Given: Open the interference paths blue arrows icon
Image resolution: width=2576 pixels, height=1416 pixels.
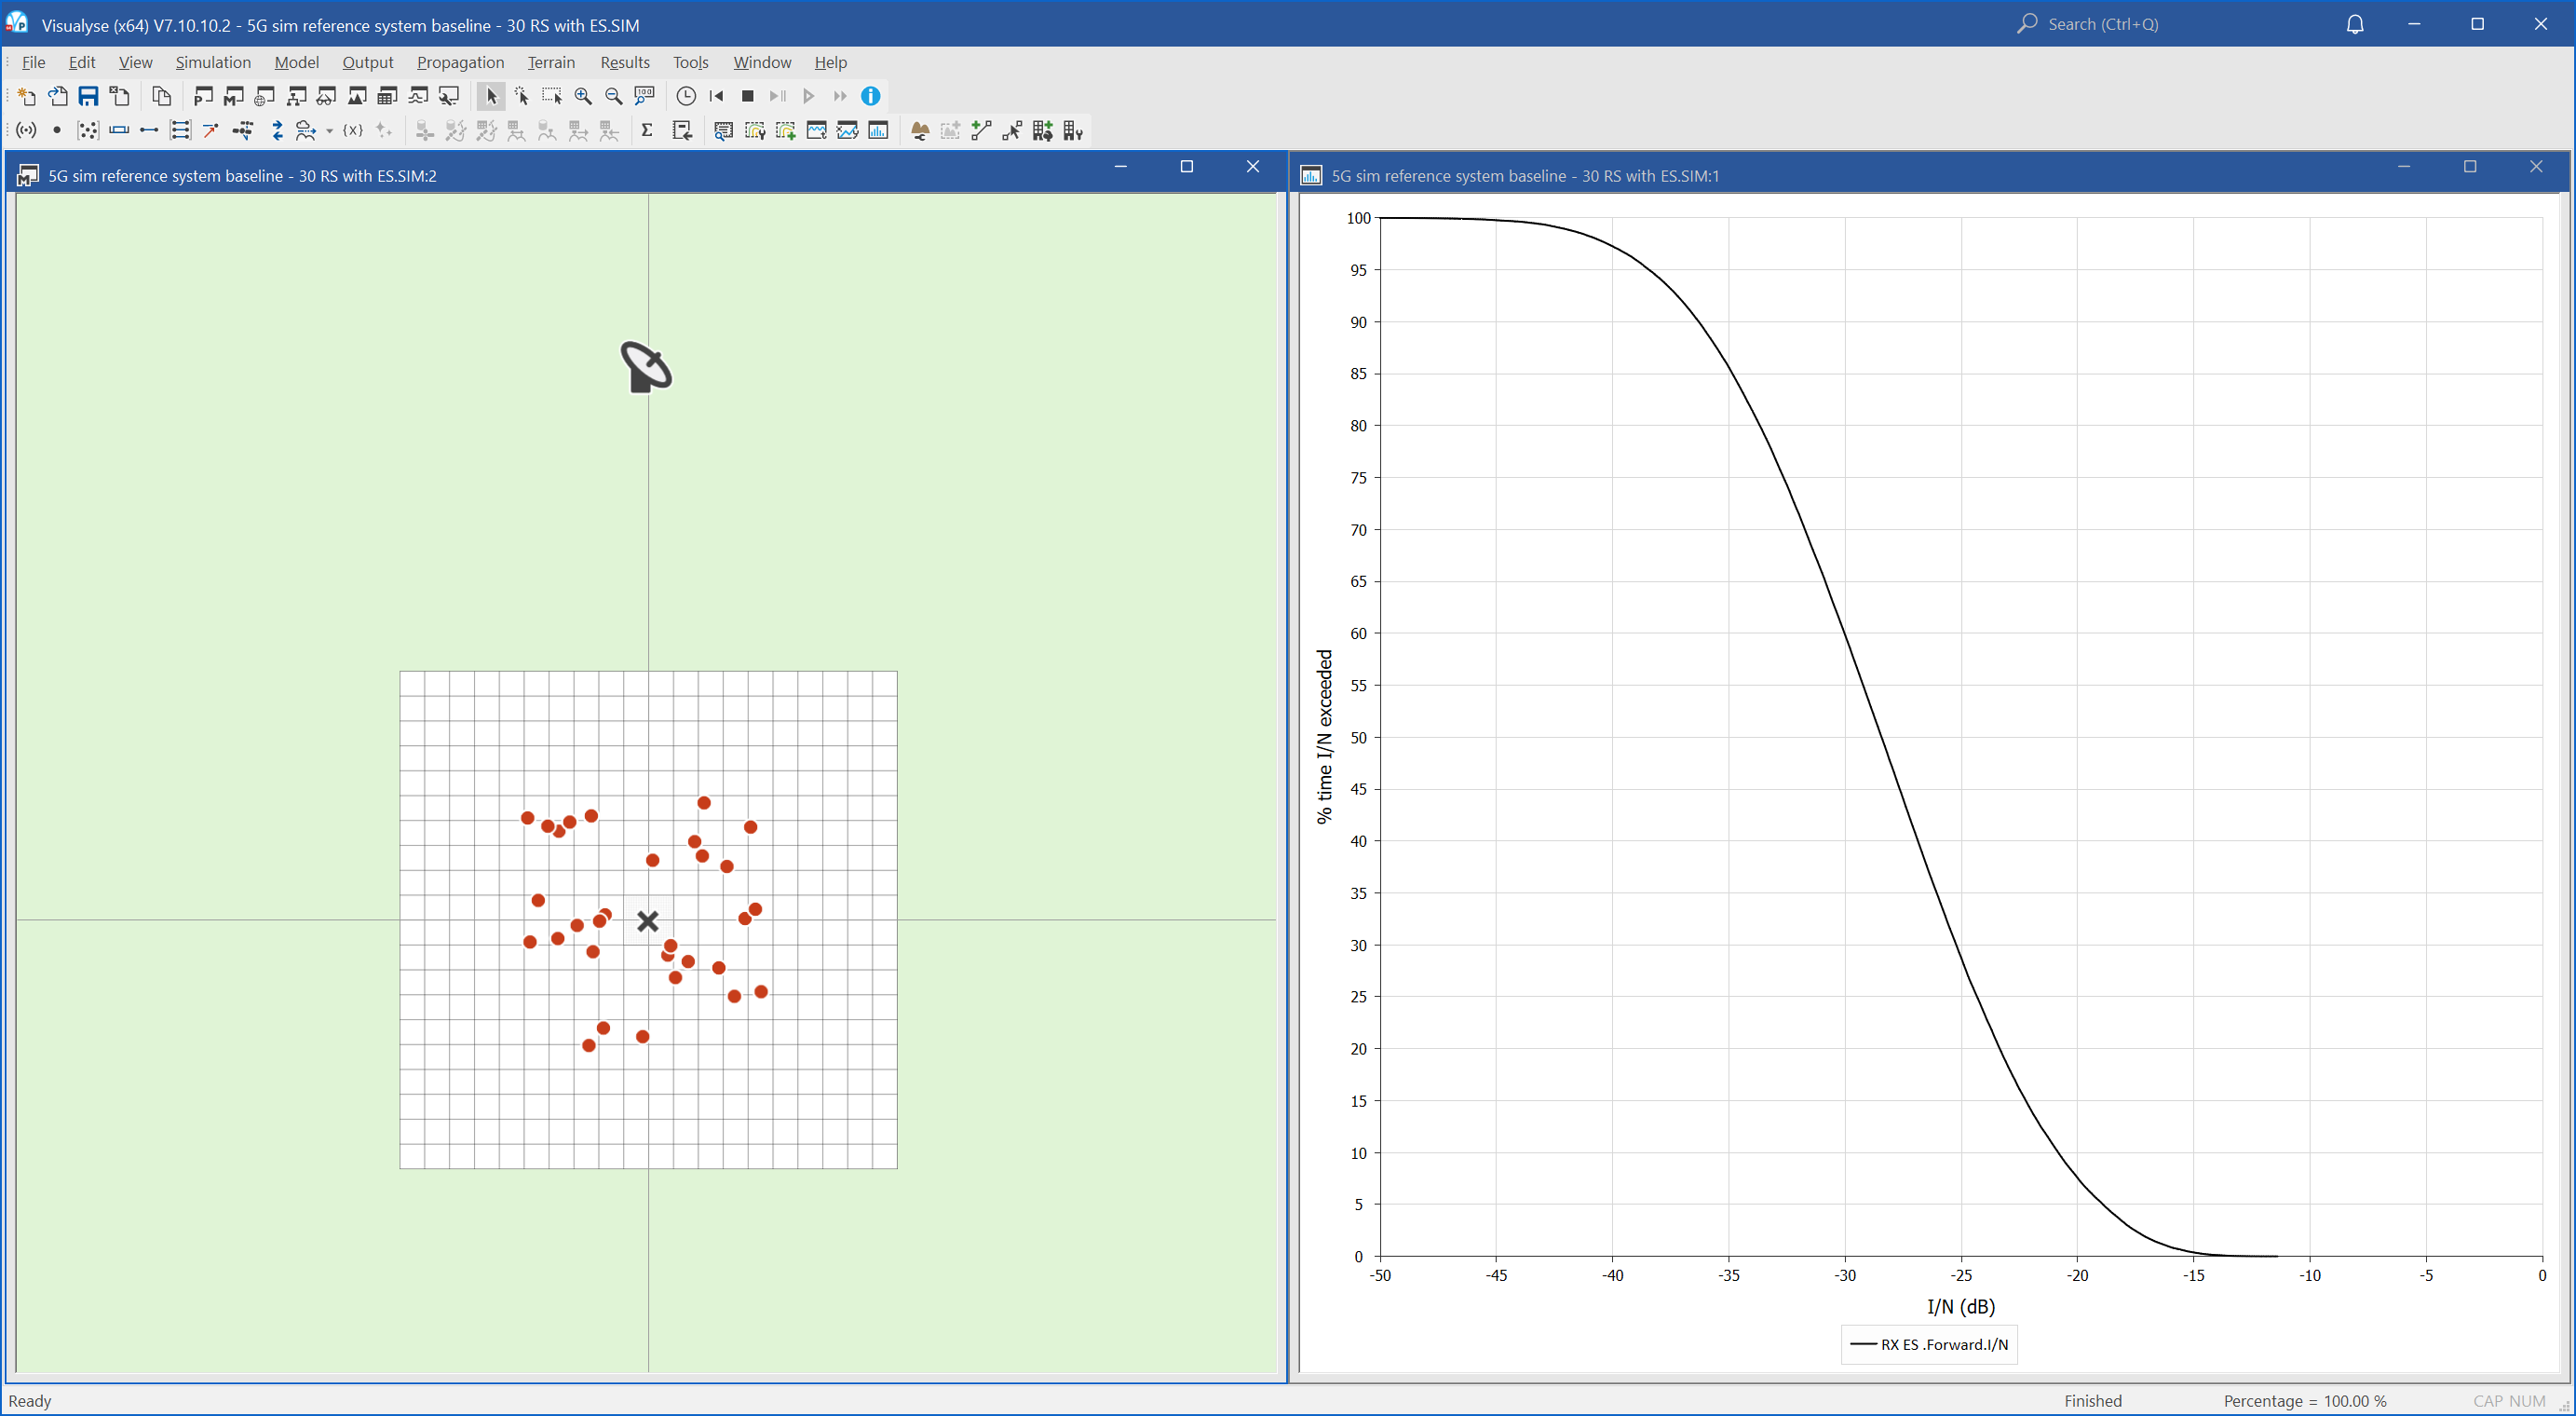Looking at the screenshot, I should coord(277,130).
